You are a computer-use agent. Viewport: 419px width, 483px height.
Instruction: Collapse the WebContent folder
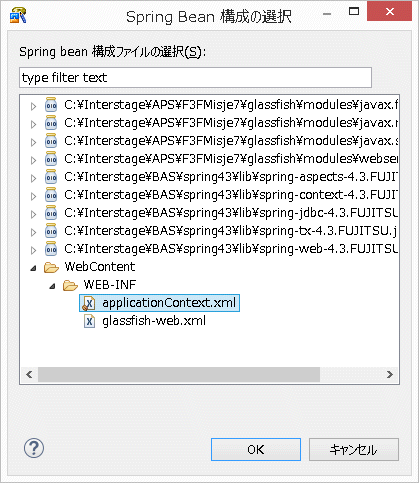click(x=33, y=268)
